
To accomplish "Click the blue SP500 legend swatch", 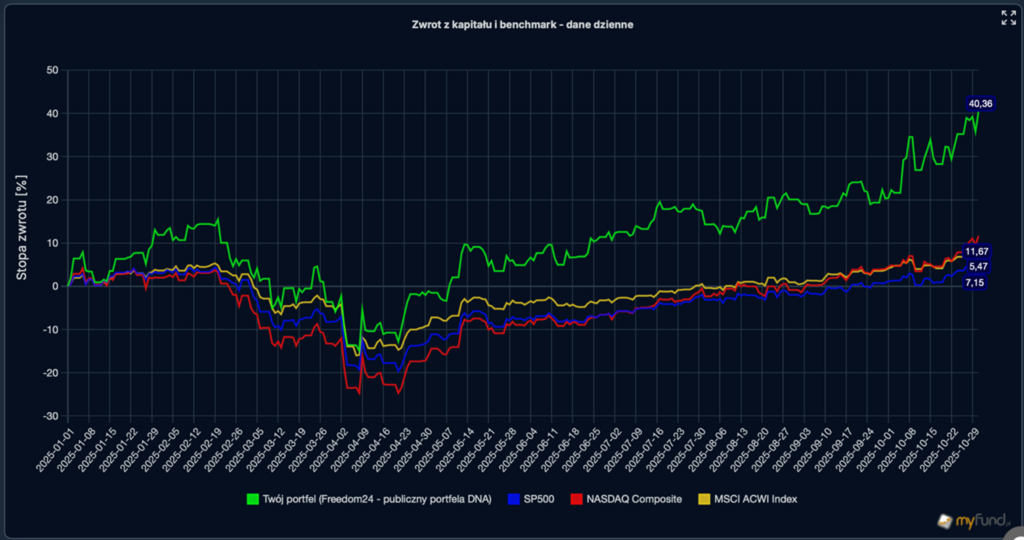I will pos(517,498).
